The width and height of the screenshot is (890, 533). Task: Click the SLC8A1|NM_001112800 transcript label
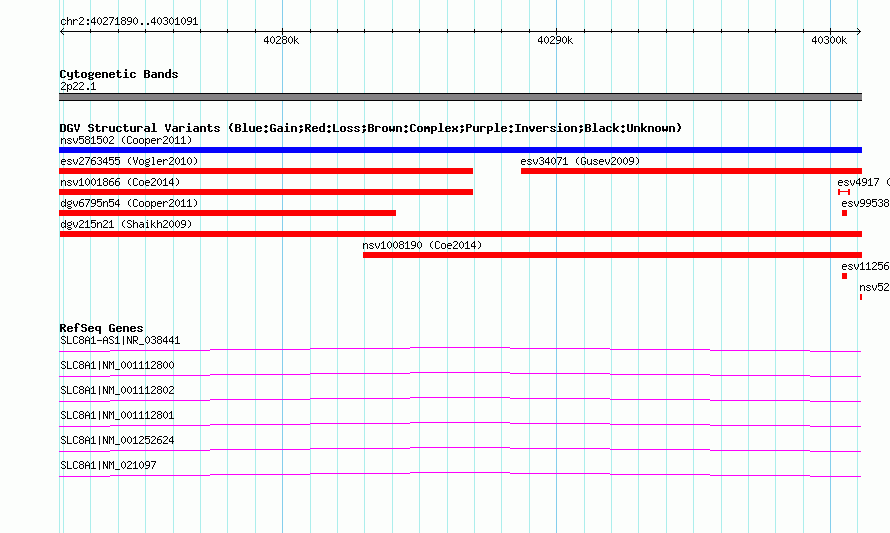[117, 366]
